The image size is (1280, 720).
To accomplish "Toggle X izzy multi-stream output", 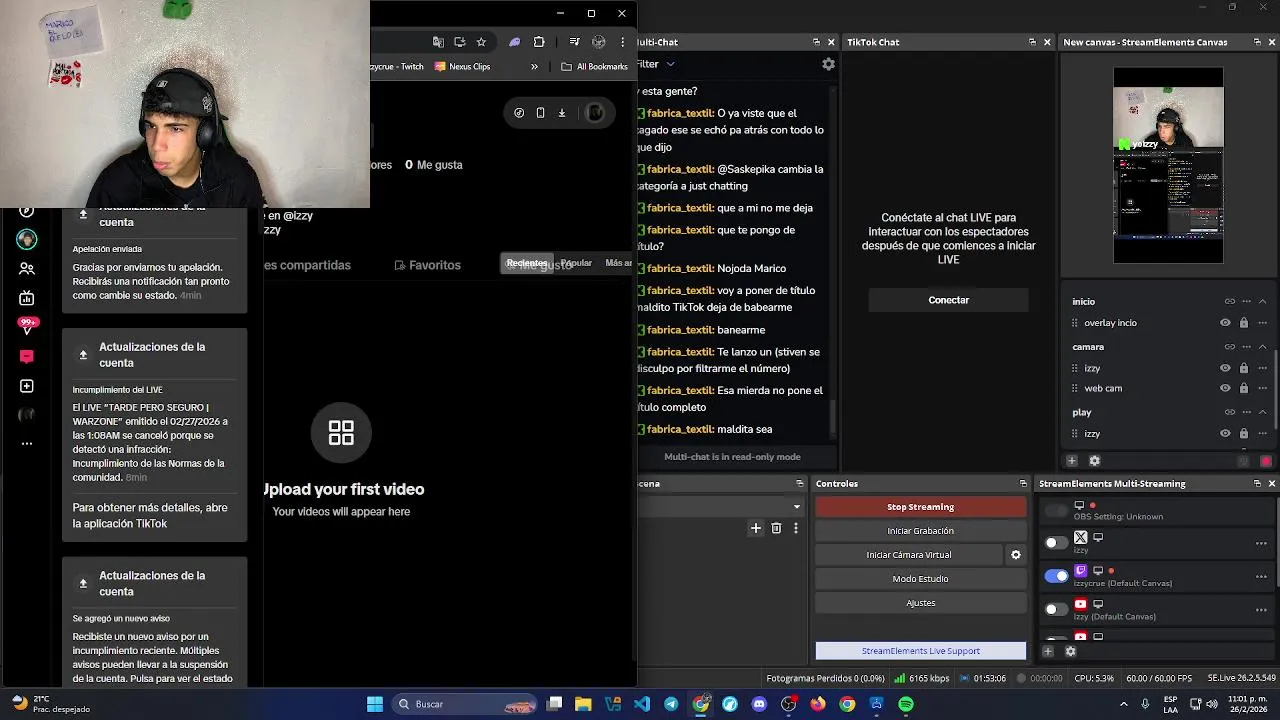I will pyautogui.click(x=1056, y=543).
